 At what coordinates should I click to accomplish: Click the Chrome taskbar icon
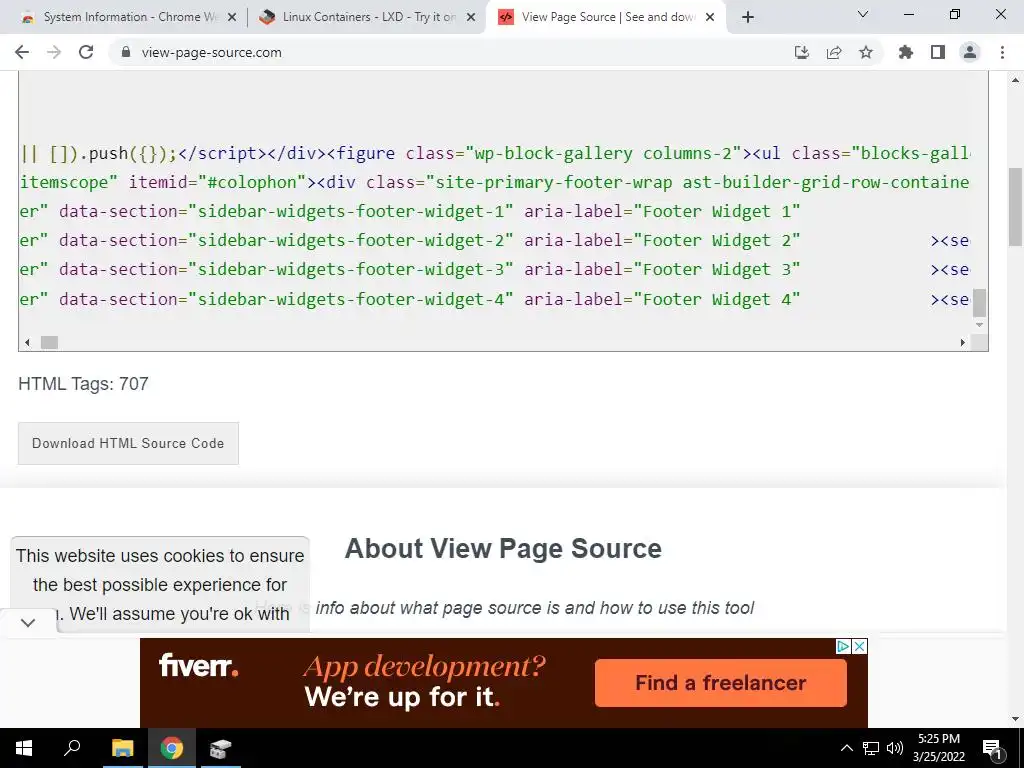[x=172, y=748]
